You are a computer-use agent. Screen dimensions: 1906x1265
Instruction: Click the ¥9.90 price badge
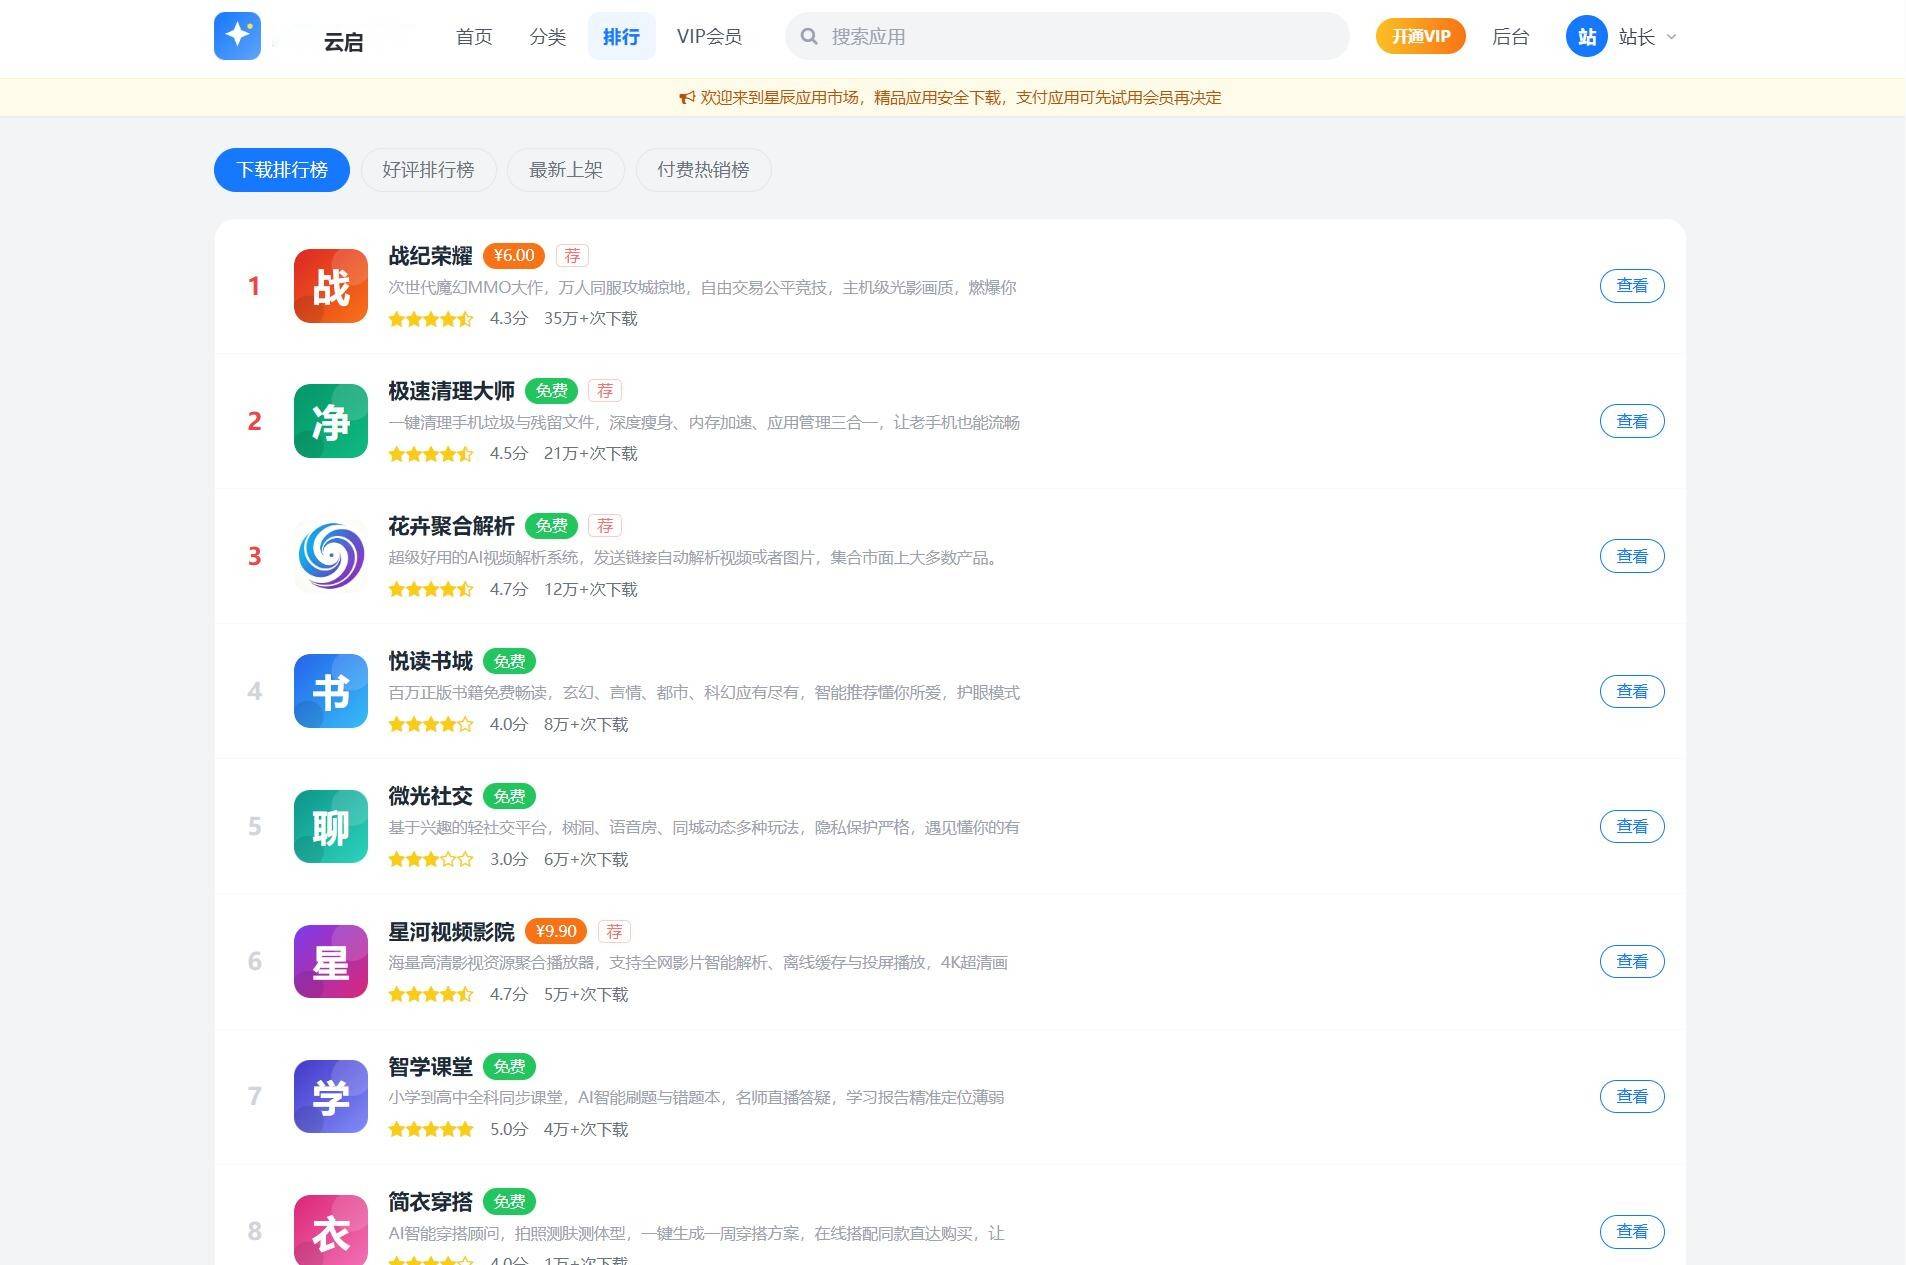556,931
